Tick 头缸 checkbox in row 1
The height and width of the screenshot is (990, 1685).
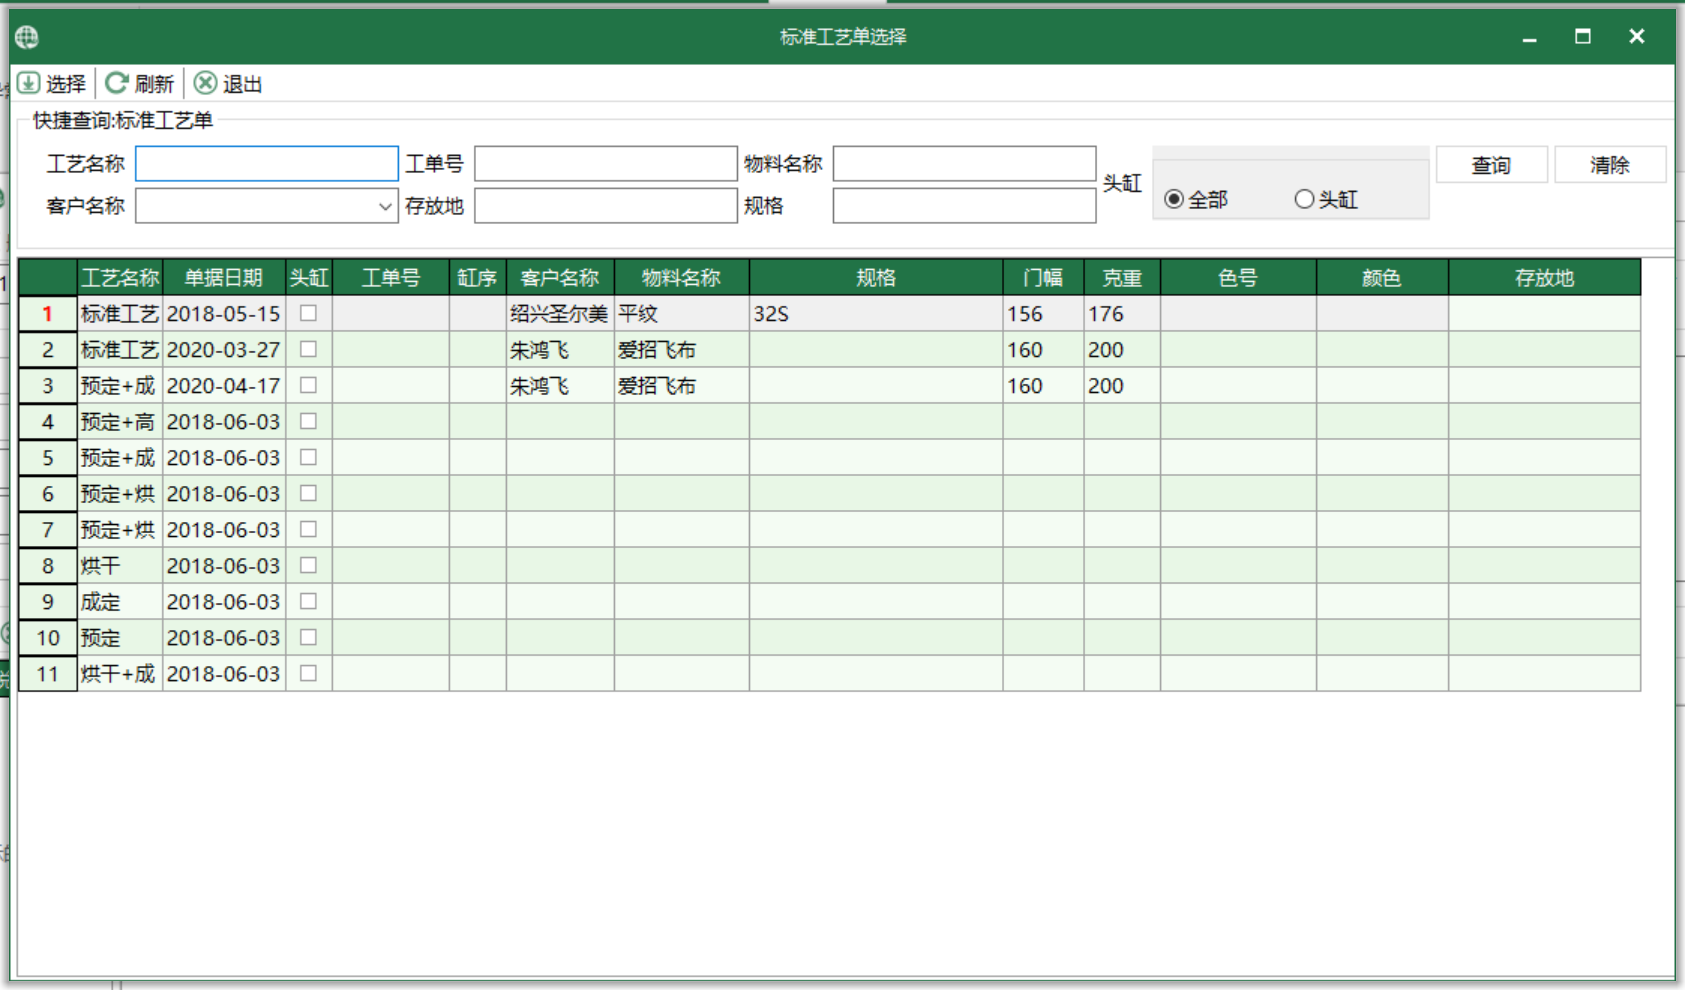309,313
